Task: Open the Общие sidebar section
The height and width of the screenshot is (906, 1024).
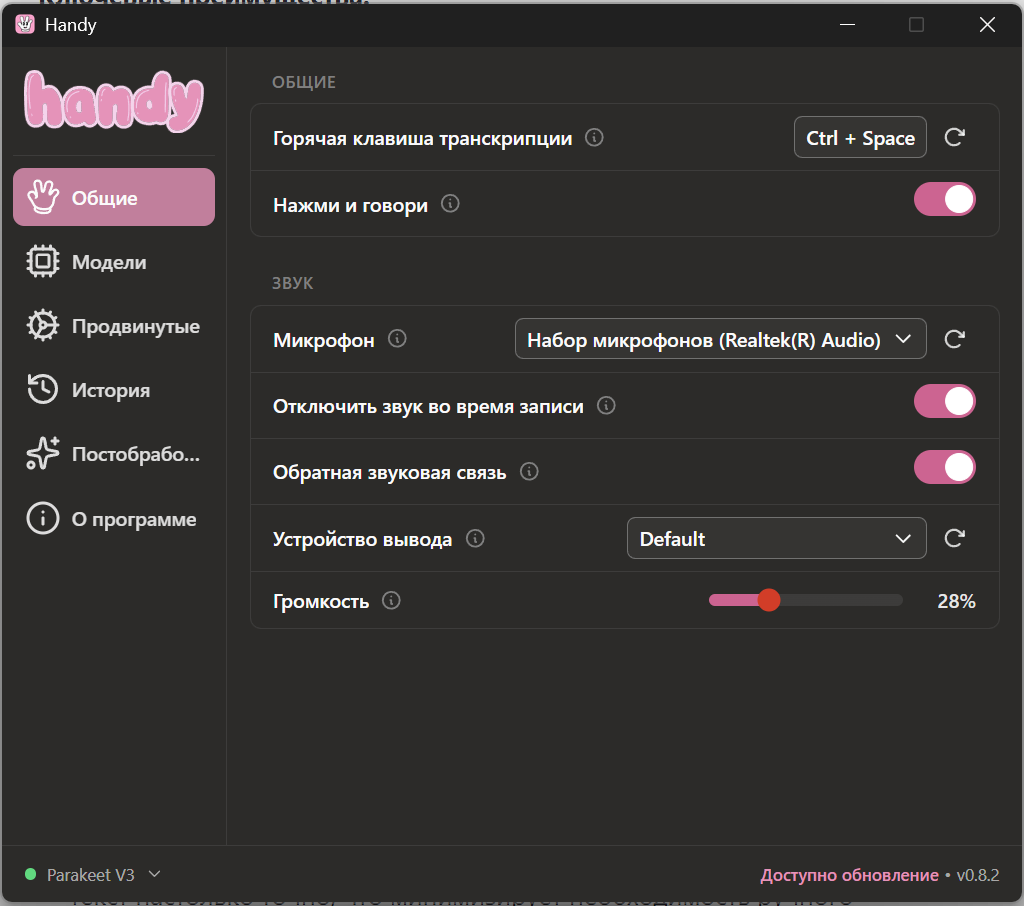Action: (114, 197)
